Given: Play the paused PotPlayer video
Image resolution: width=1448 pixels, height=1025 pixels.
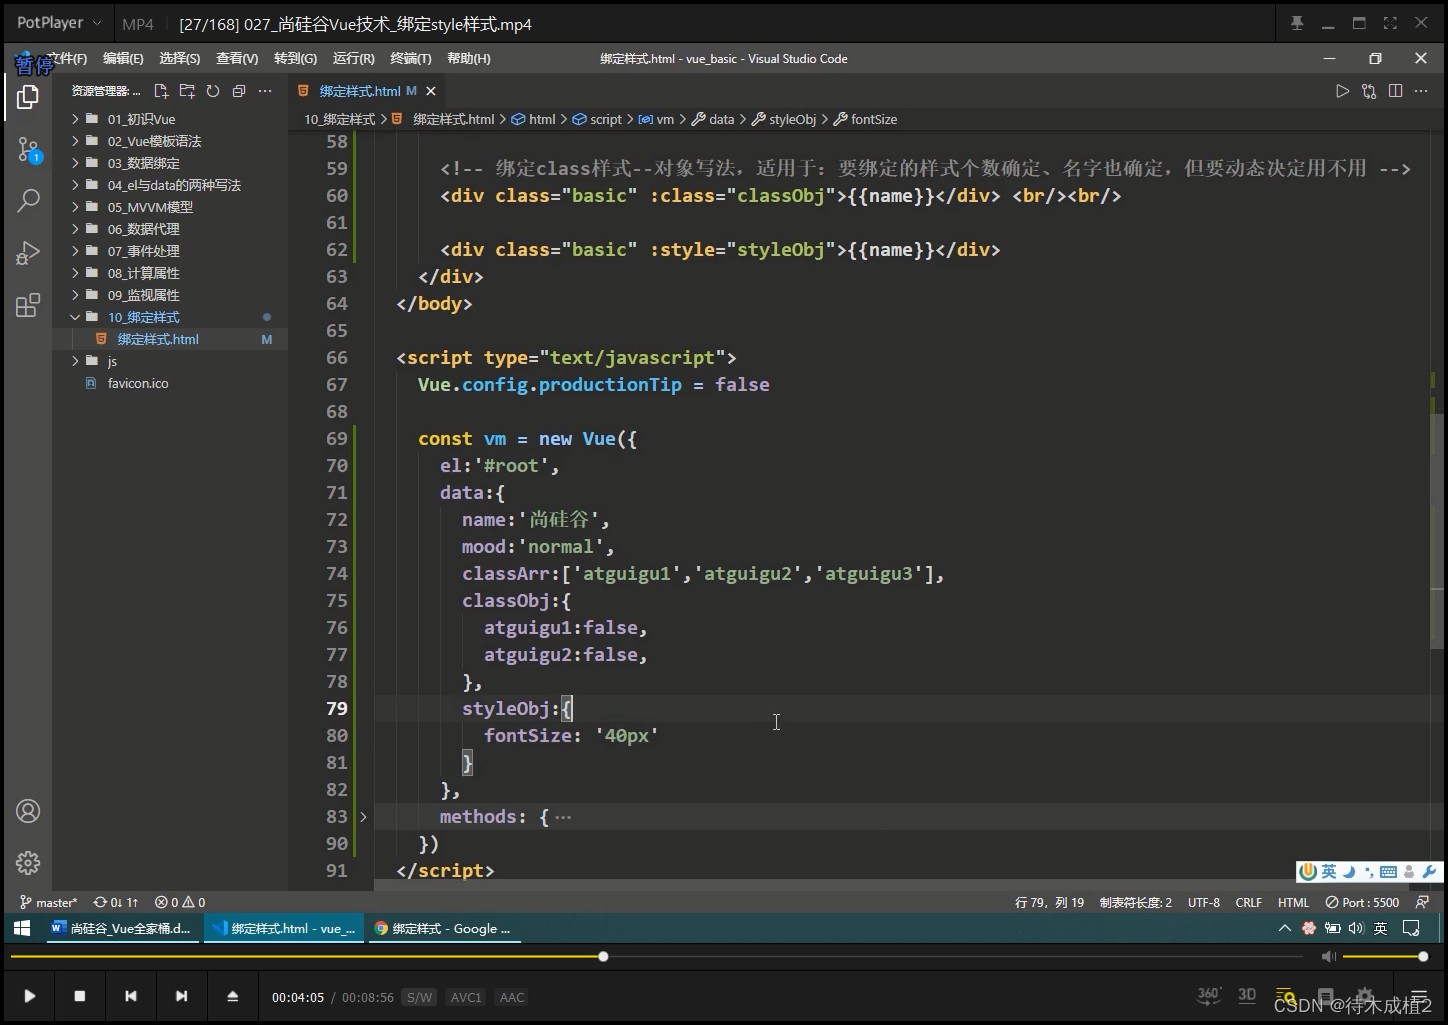Looking at the screenshot, I should coord(30,996).
